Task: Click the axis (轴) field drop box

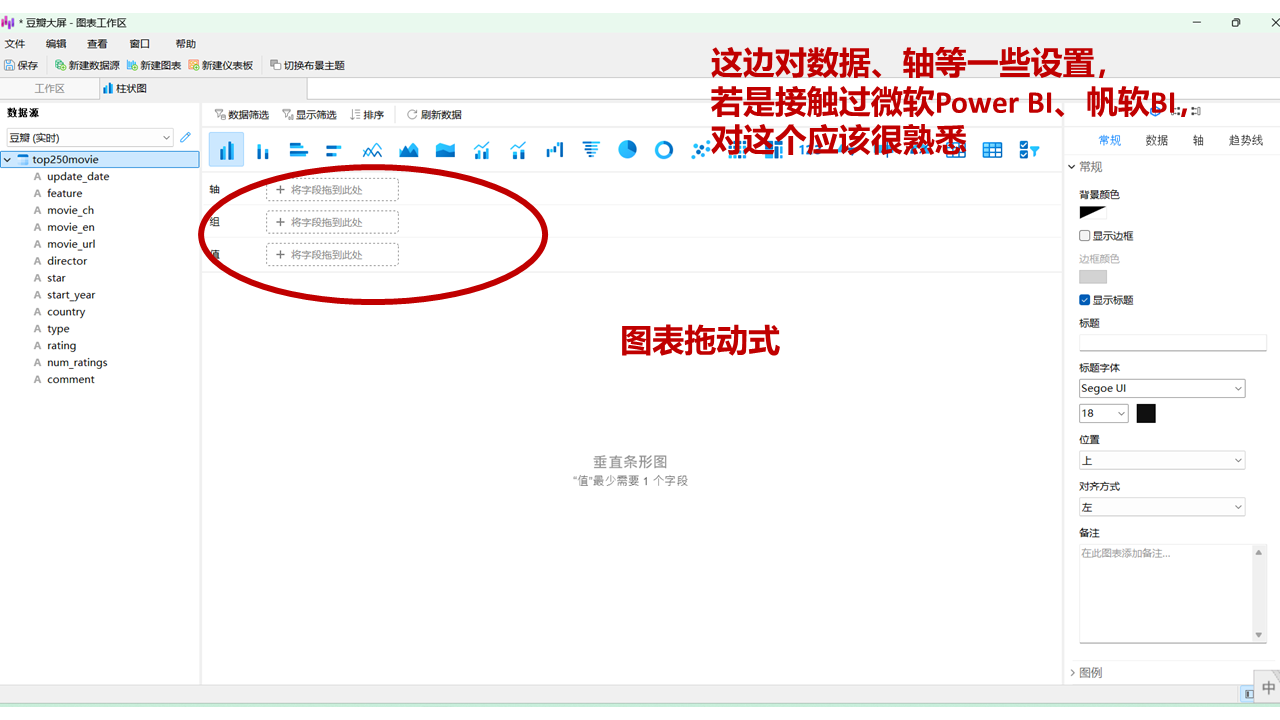Action: 332,190
